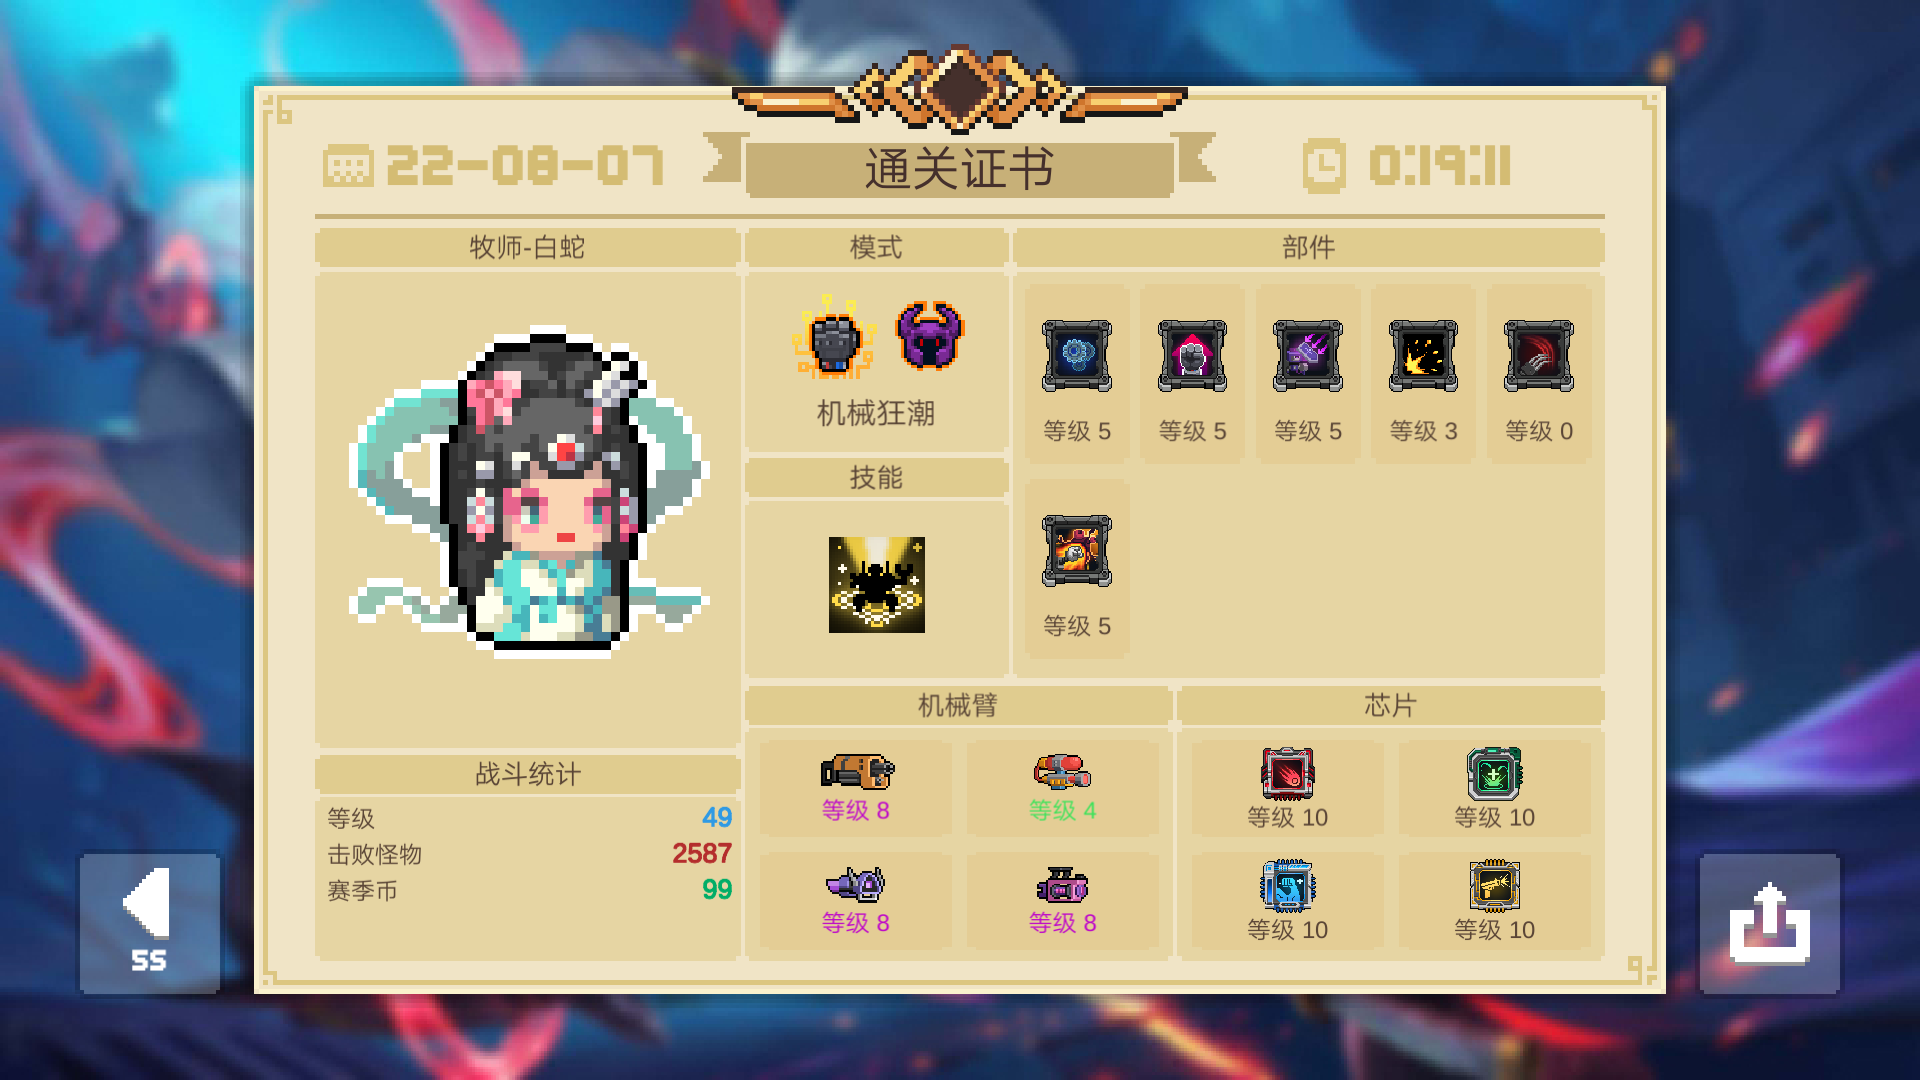Image resolution: width=1920 pixels, height=1080 pixels.
Task: Click the purple demon mask mode icon
Action: [x=930, y=336]
